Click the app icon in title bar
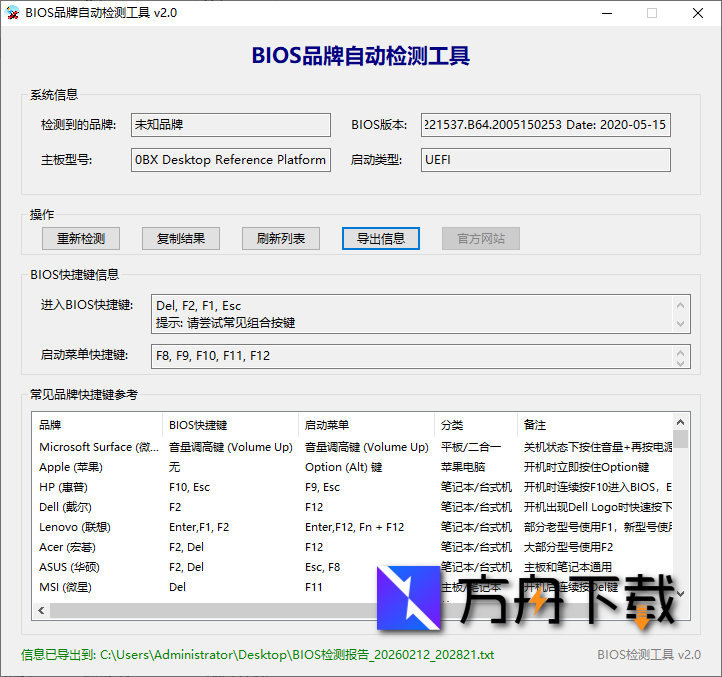Screen dimensions: 722x677 [12, 12]
